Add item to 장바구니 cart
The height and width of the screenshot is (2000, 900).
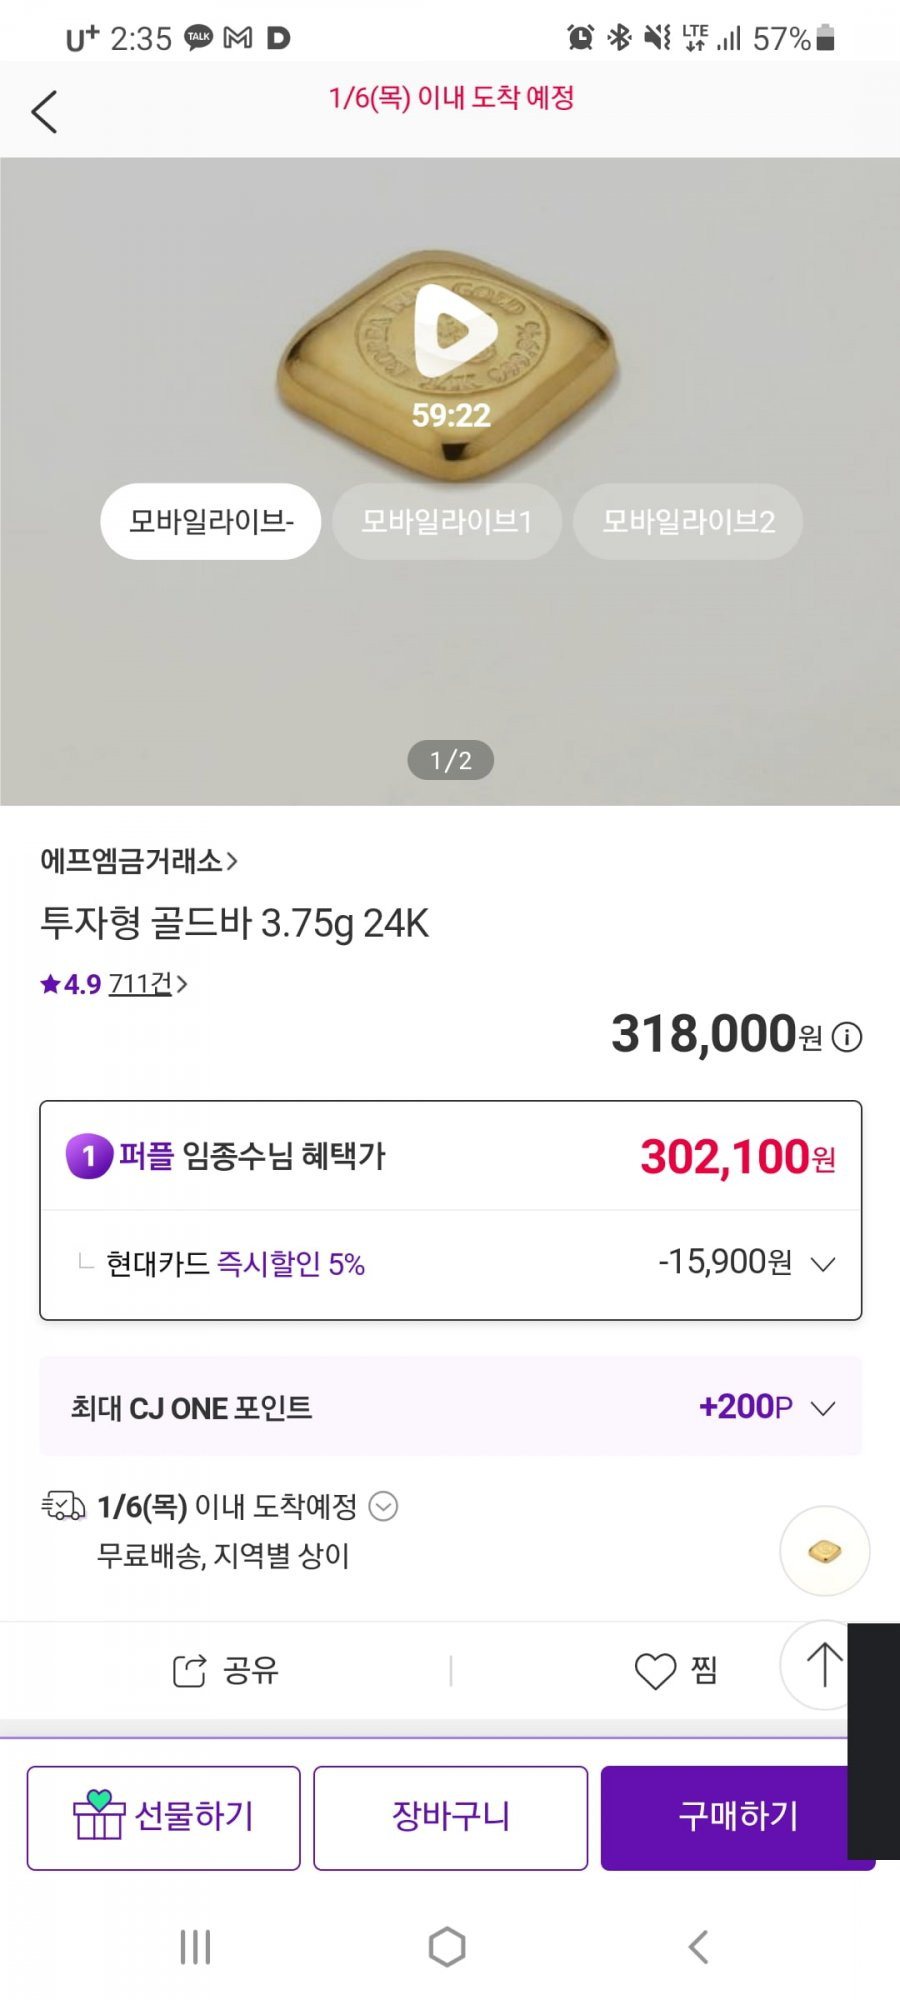[x=450, y=1817]
